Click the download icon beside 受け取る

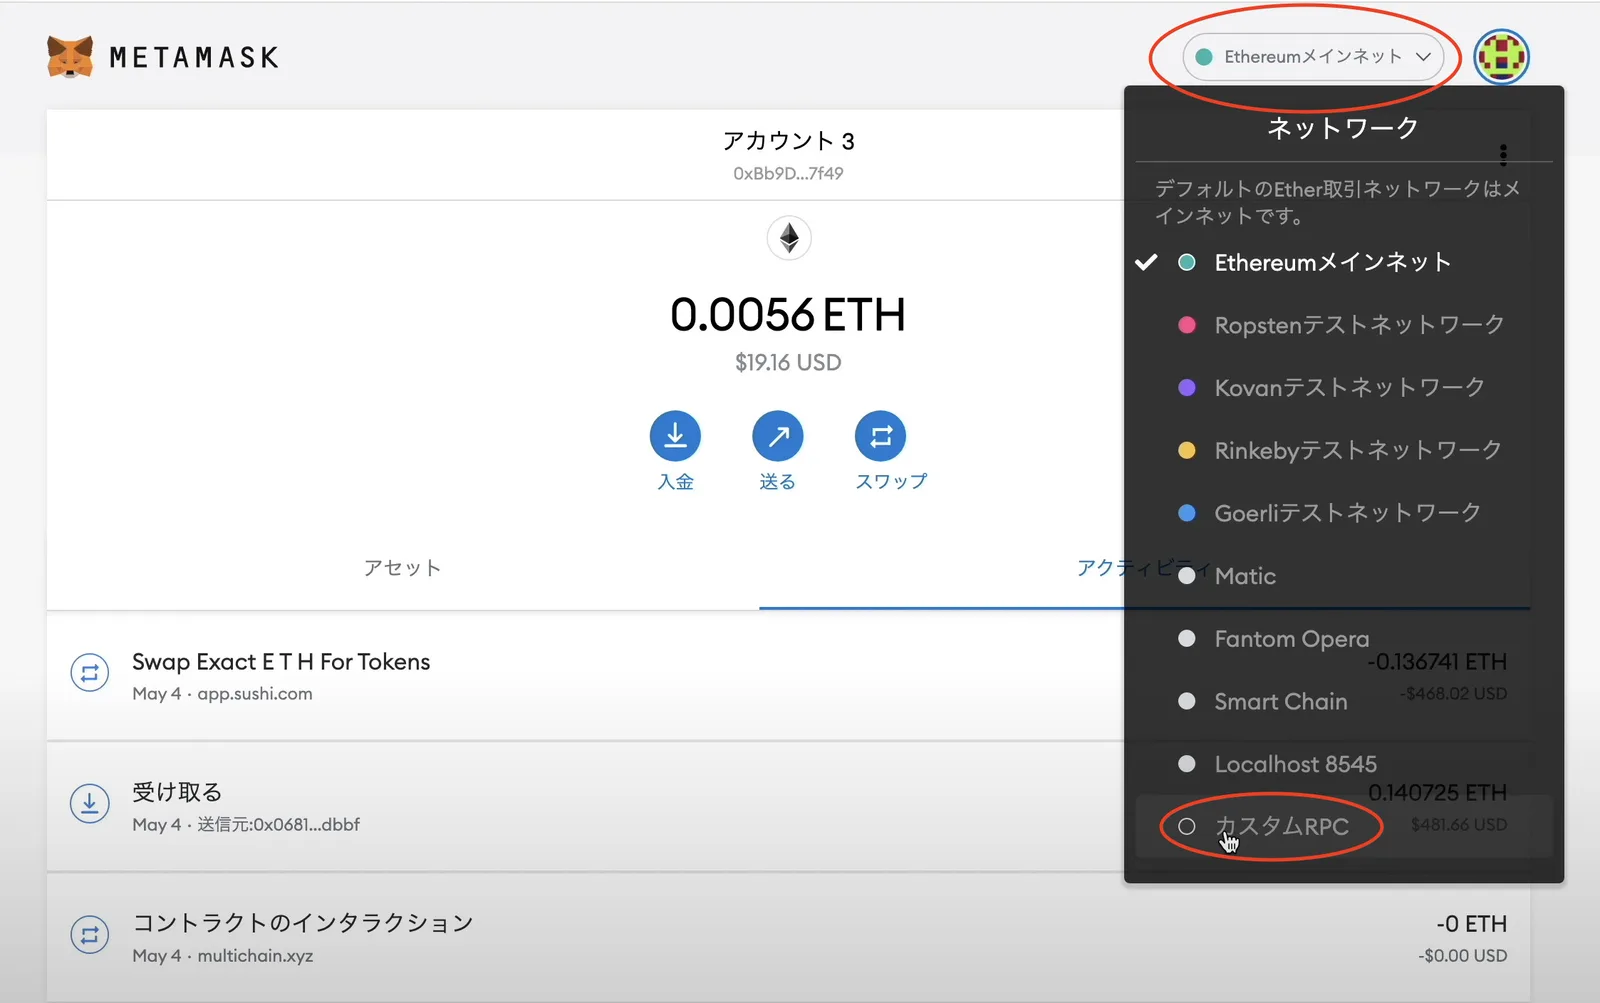pos(89,803)
